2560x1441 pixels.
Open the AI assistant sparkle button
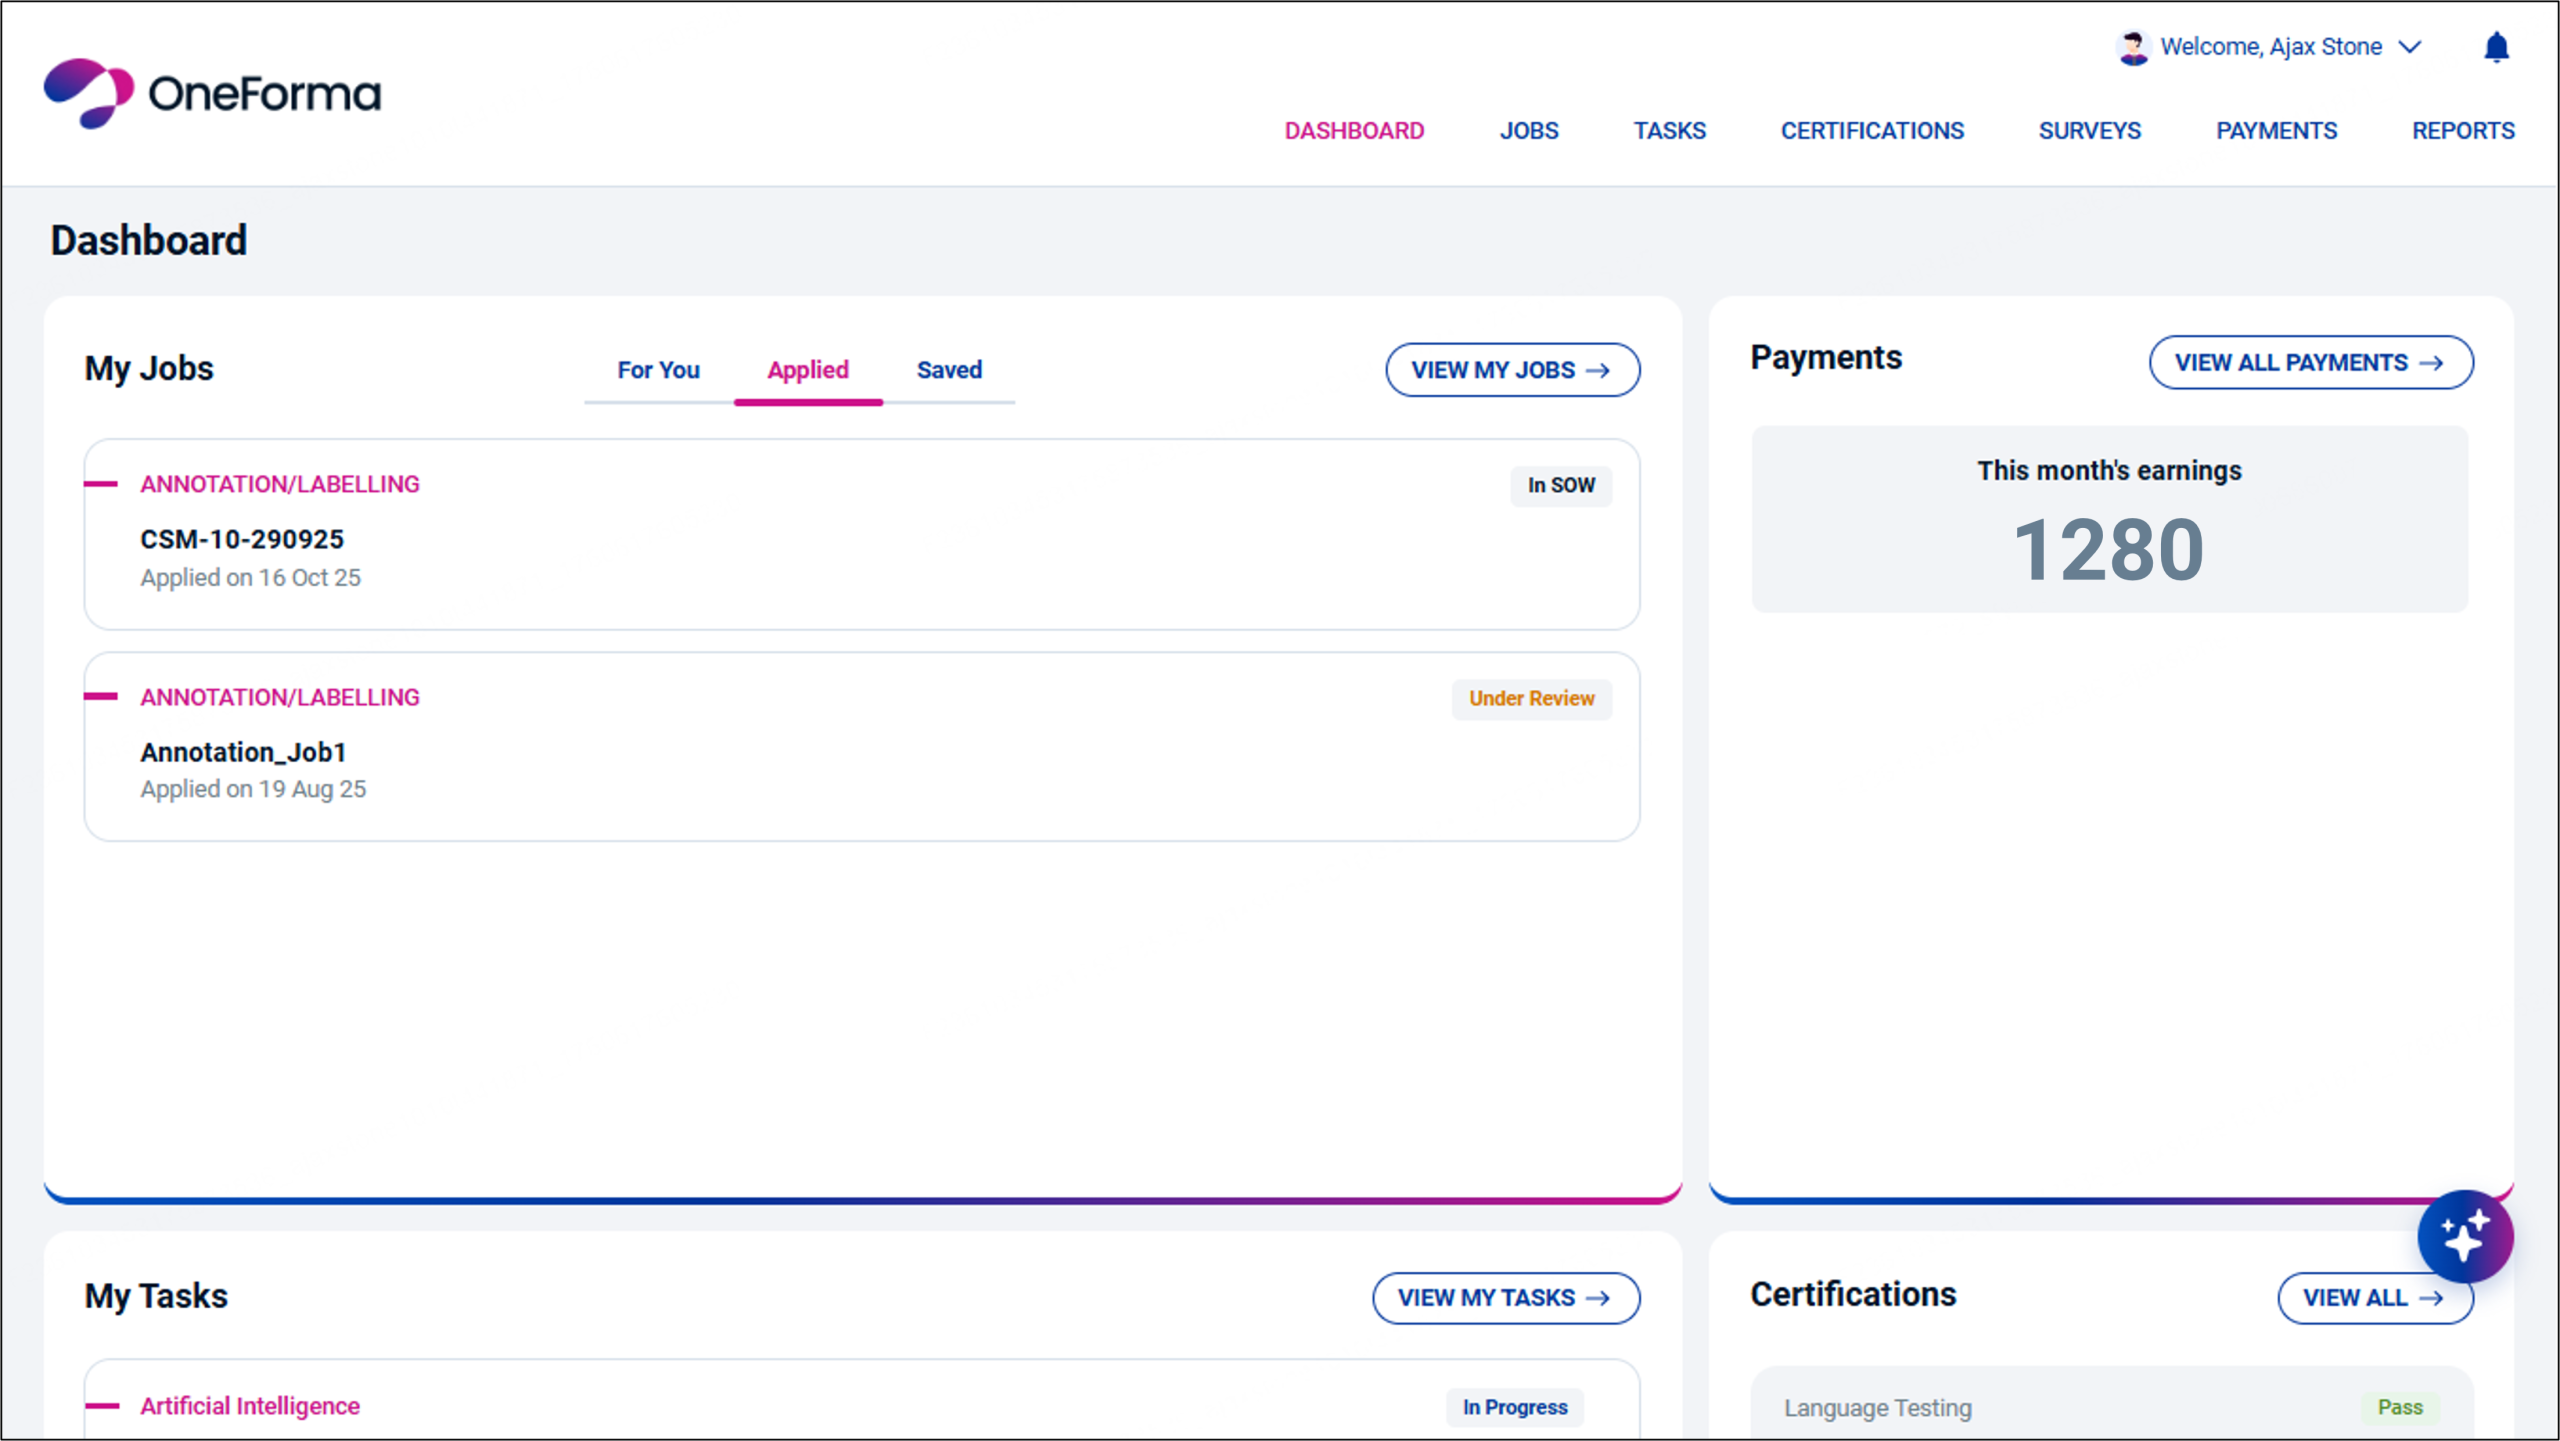pos(2464,1236)
